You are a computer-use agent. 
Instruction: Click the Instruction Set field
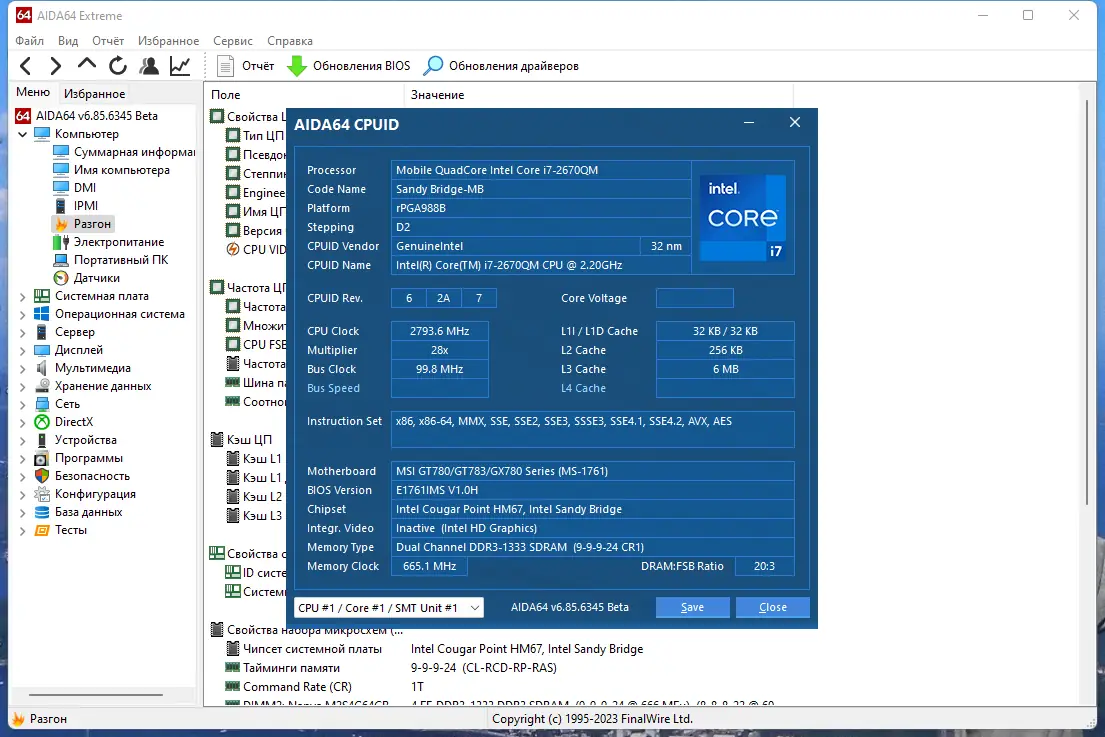(x=592, y=429)
